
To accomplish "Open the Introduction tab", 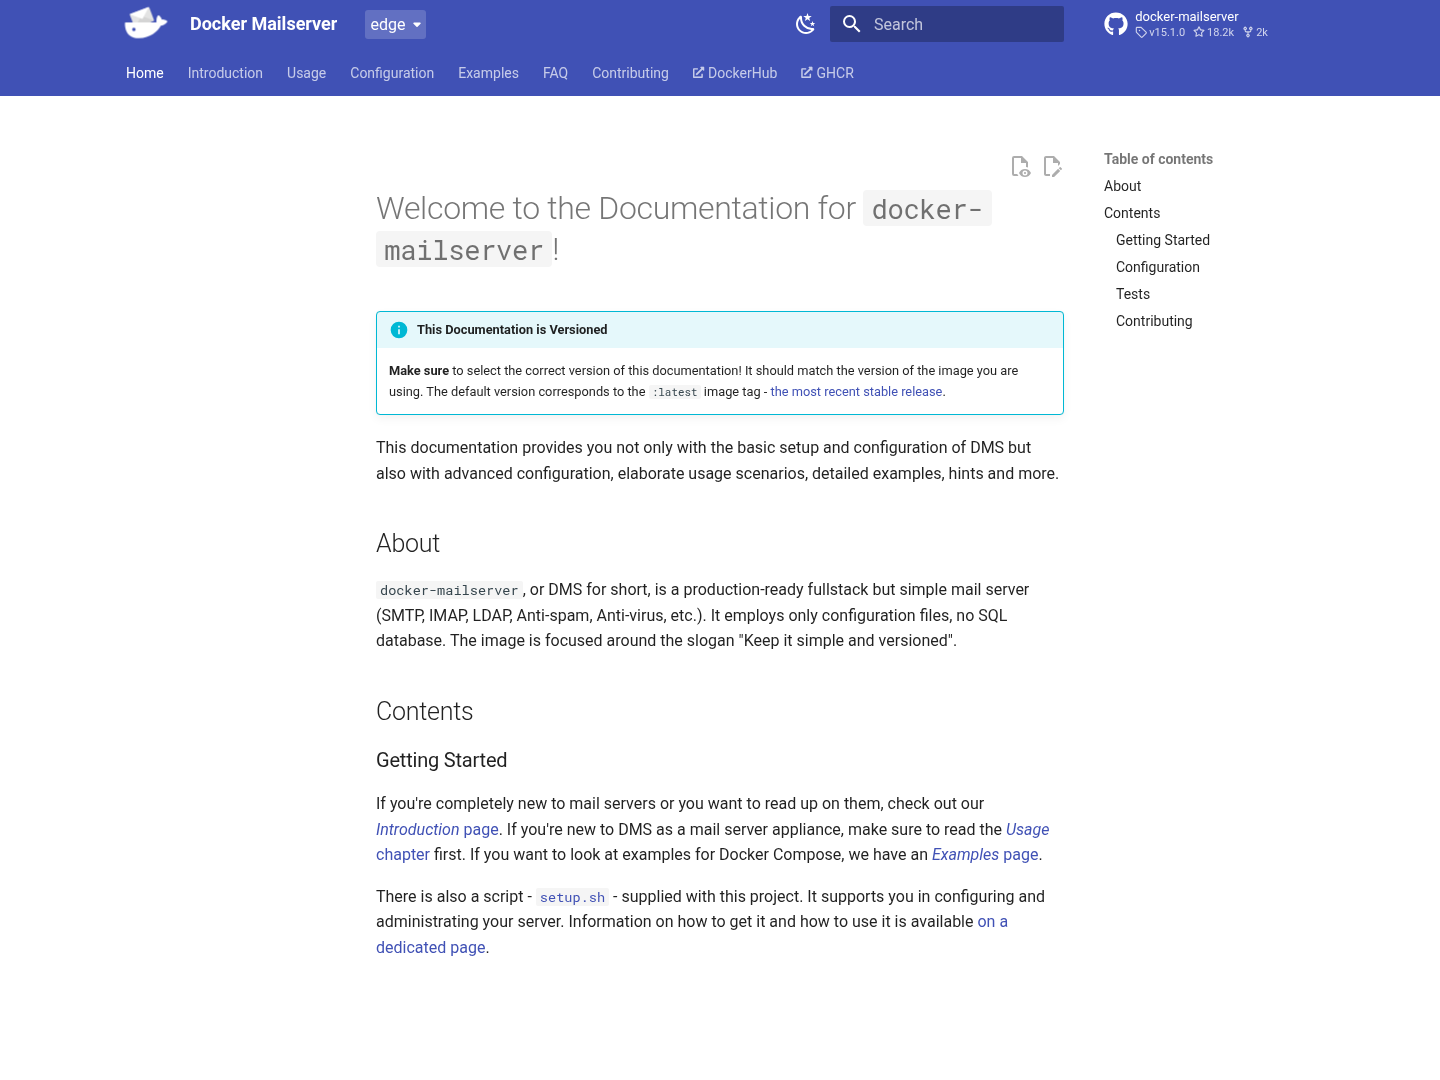I will pos(225,73).
